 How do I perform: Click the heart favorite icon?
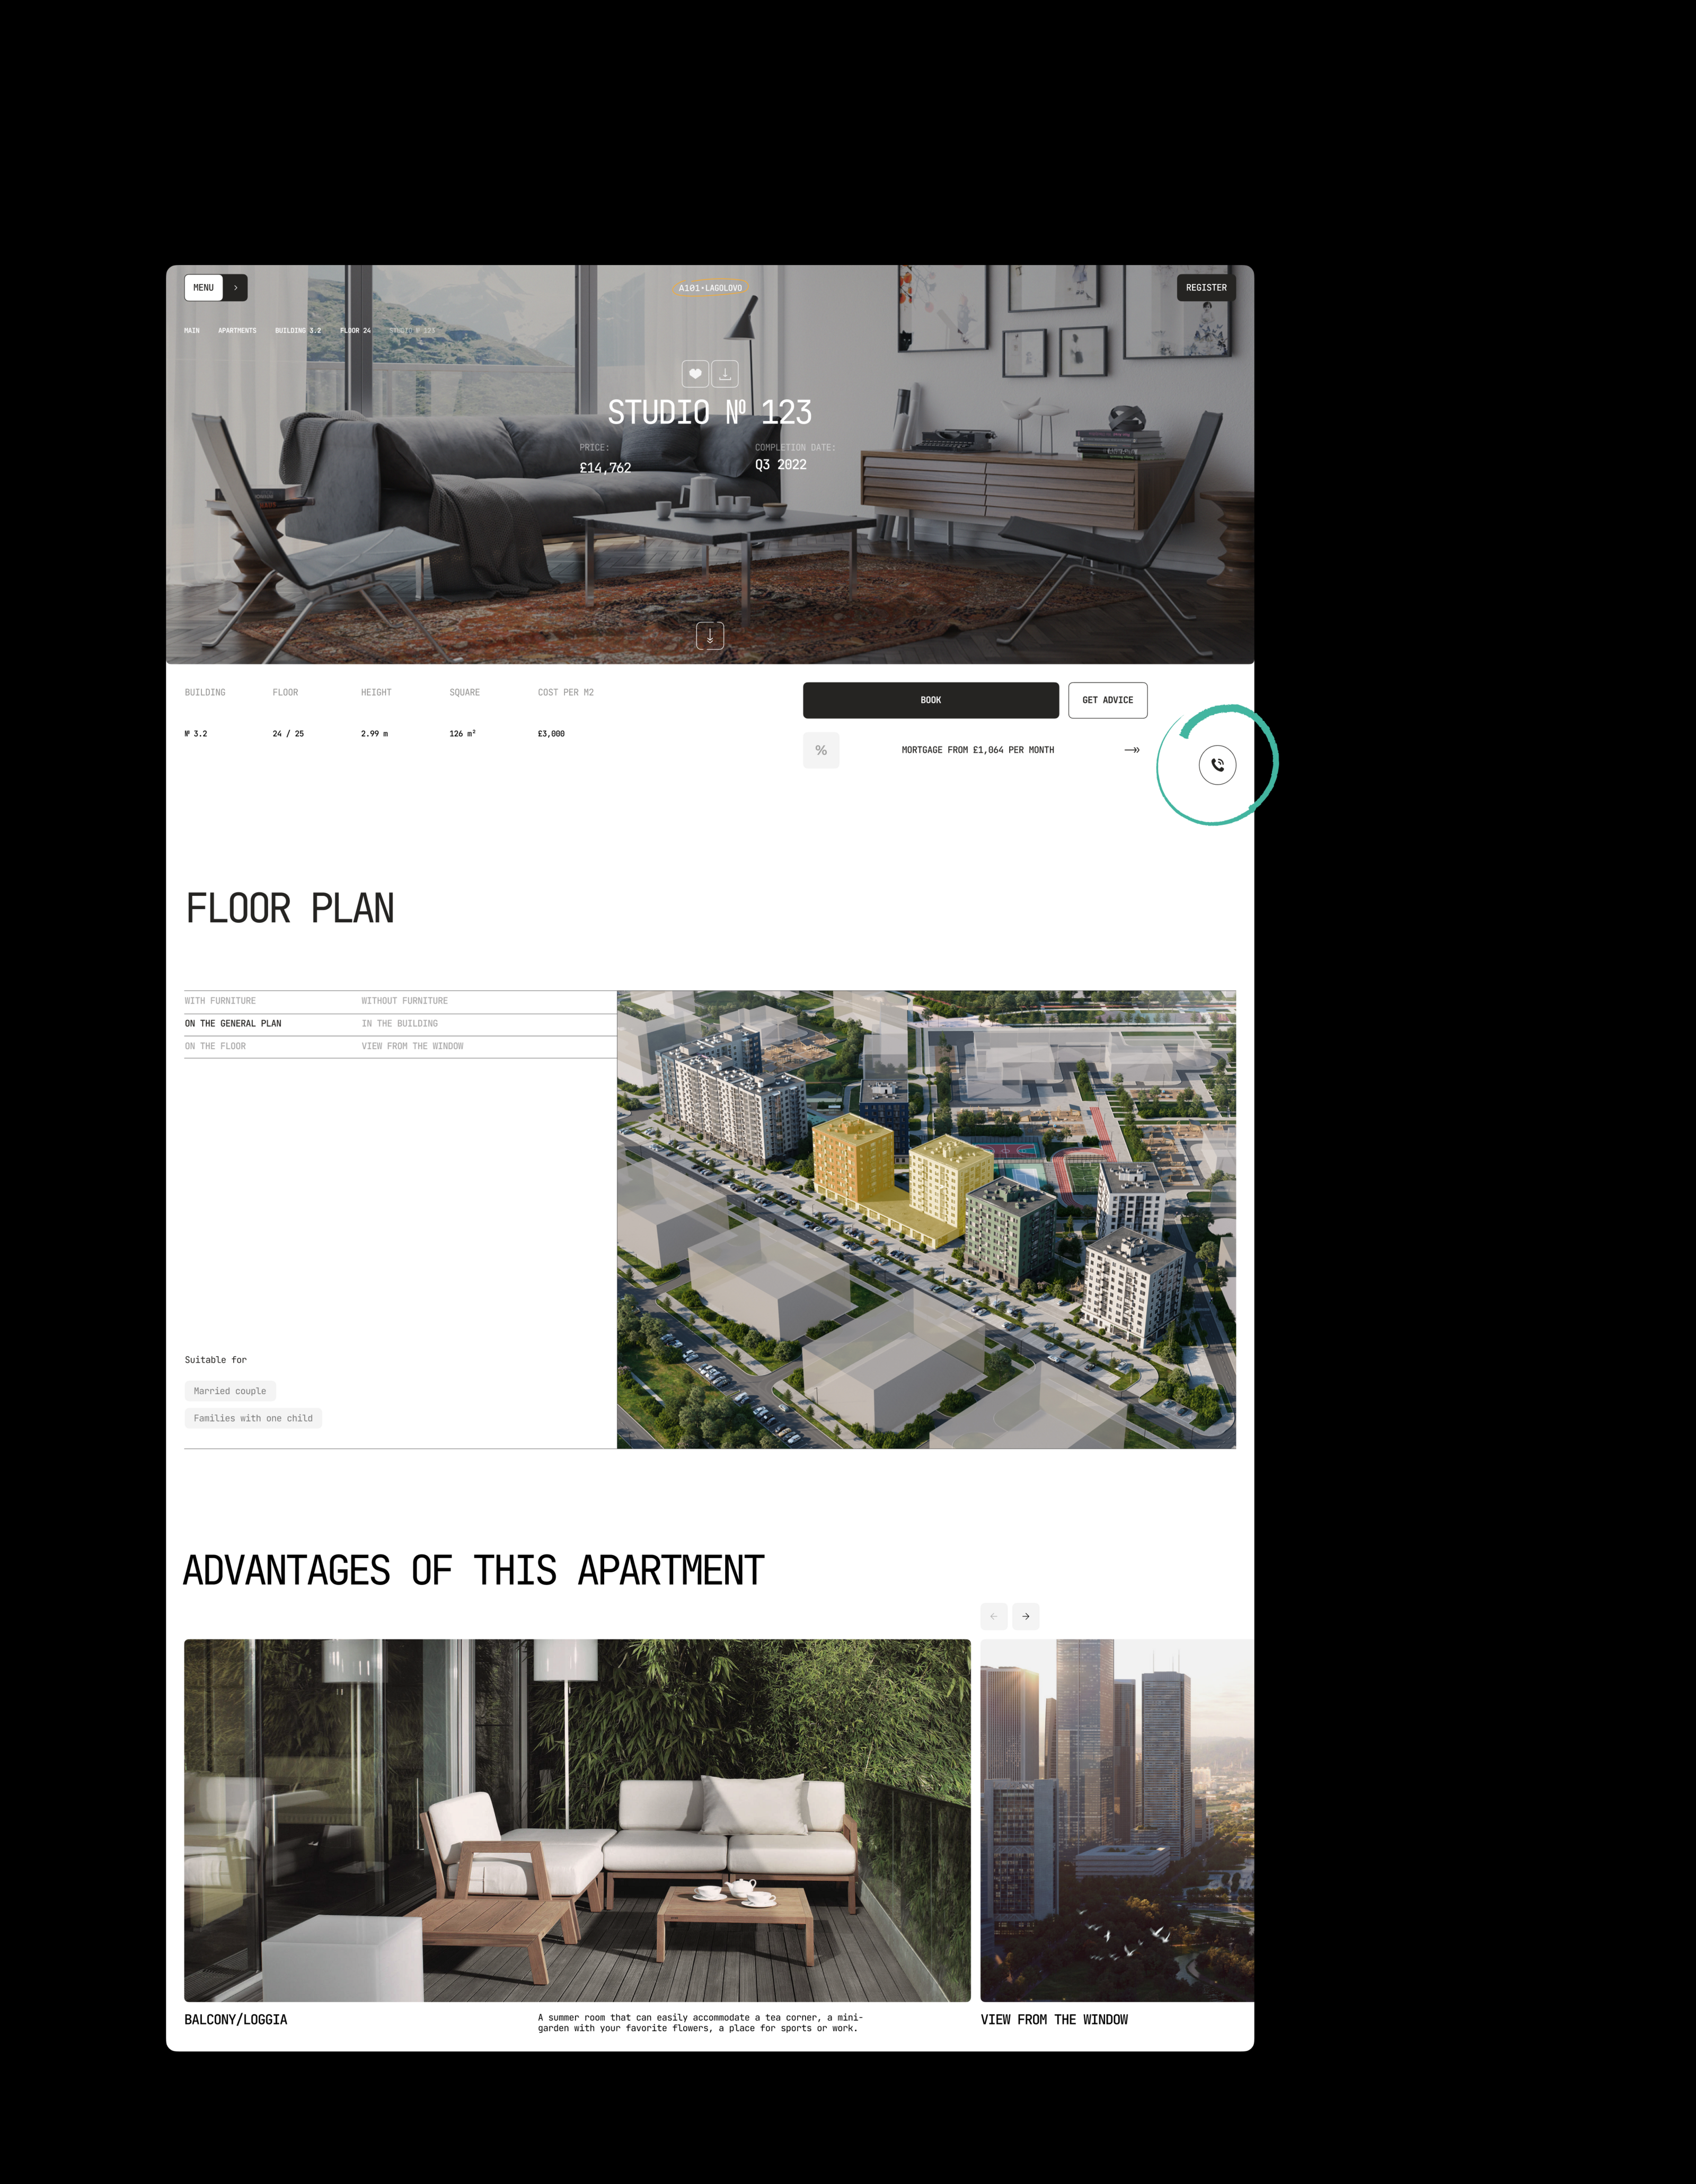tap(695, 374)
